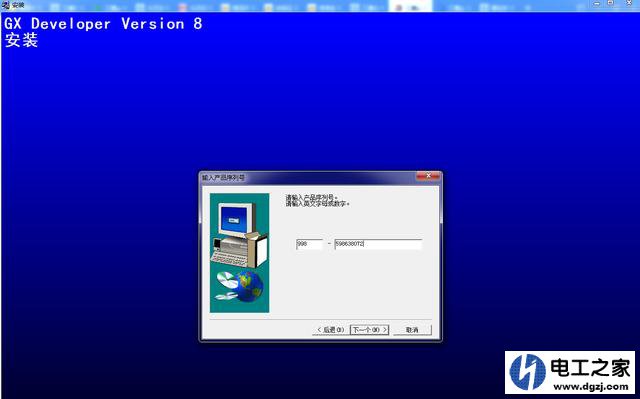
Task: Click the 请输入产品序列号 instruction text
Action: pyautogui.click(x=312, y=197)
